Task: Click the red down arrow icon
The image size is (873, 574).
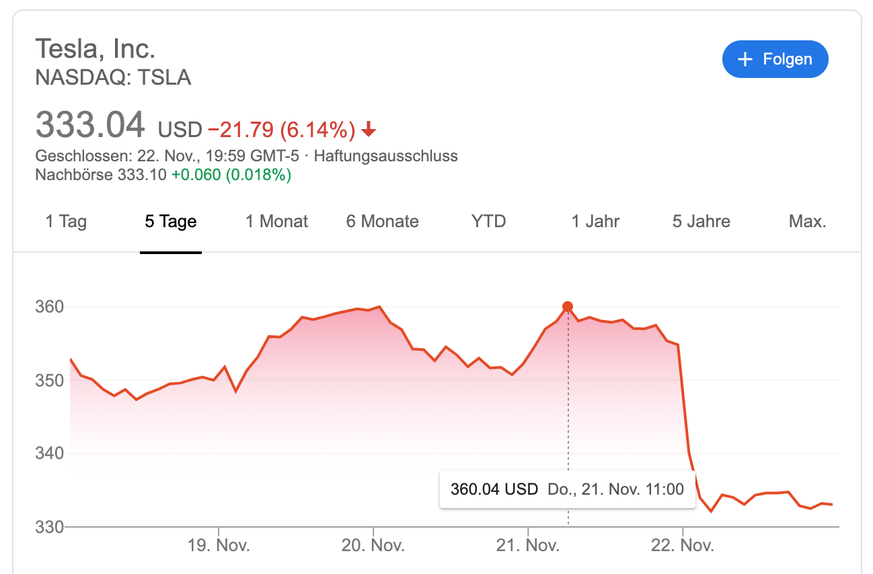Action: [369, 130]
